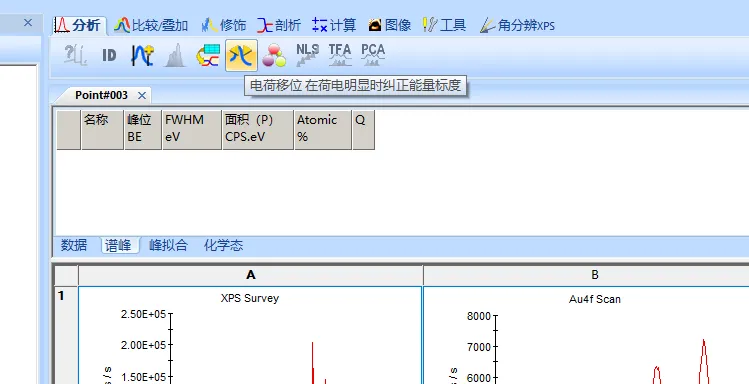Click the Q column header

[364, 130]
